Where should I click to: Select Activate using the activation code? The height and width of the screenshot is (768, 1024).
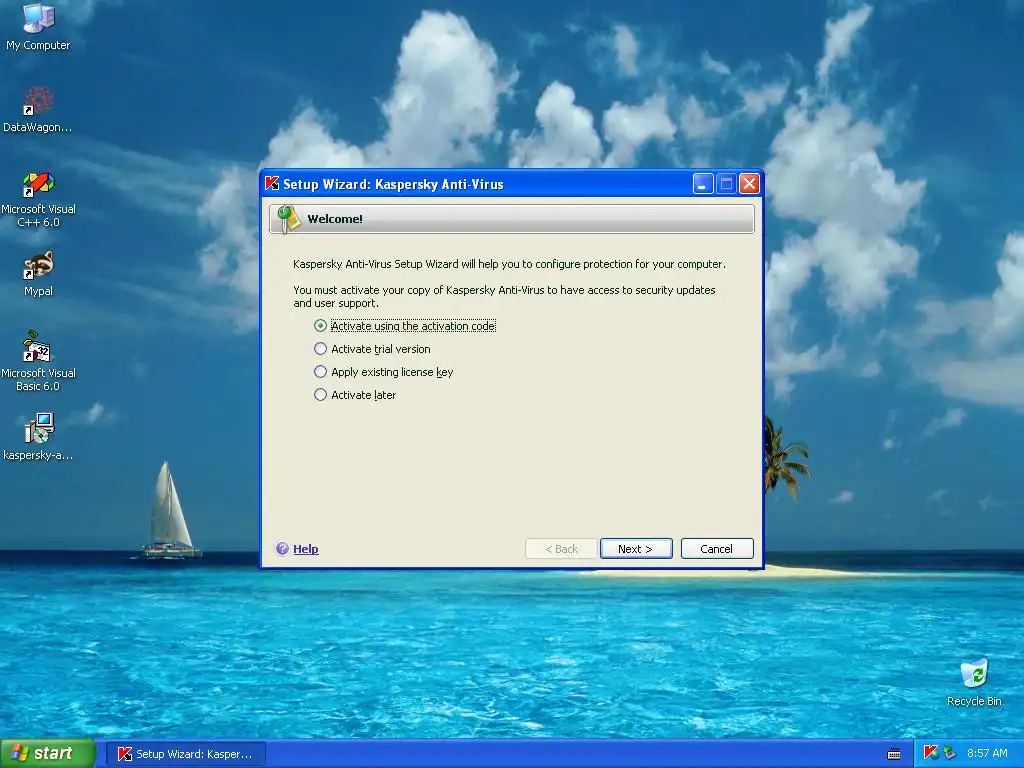tap(404, 326)
